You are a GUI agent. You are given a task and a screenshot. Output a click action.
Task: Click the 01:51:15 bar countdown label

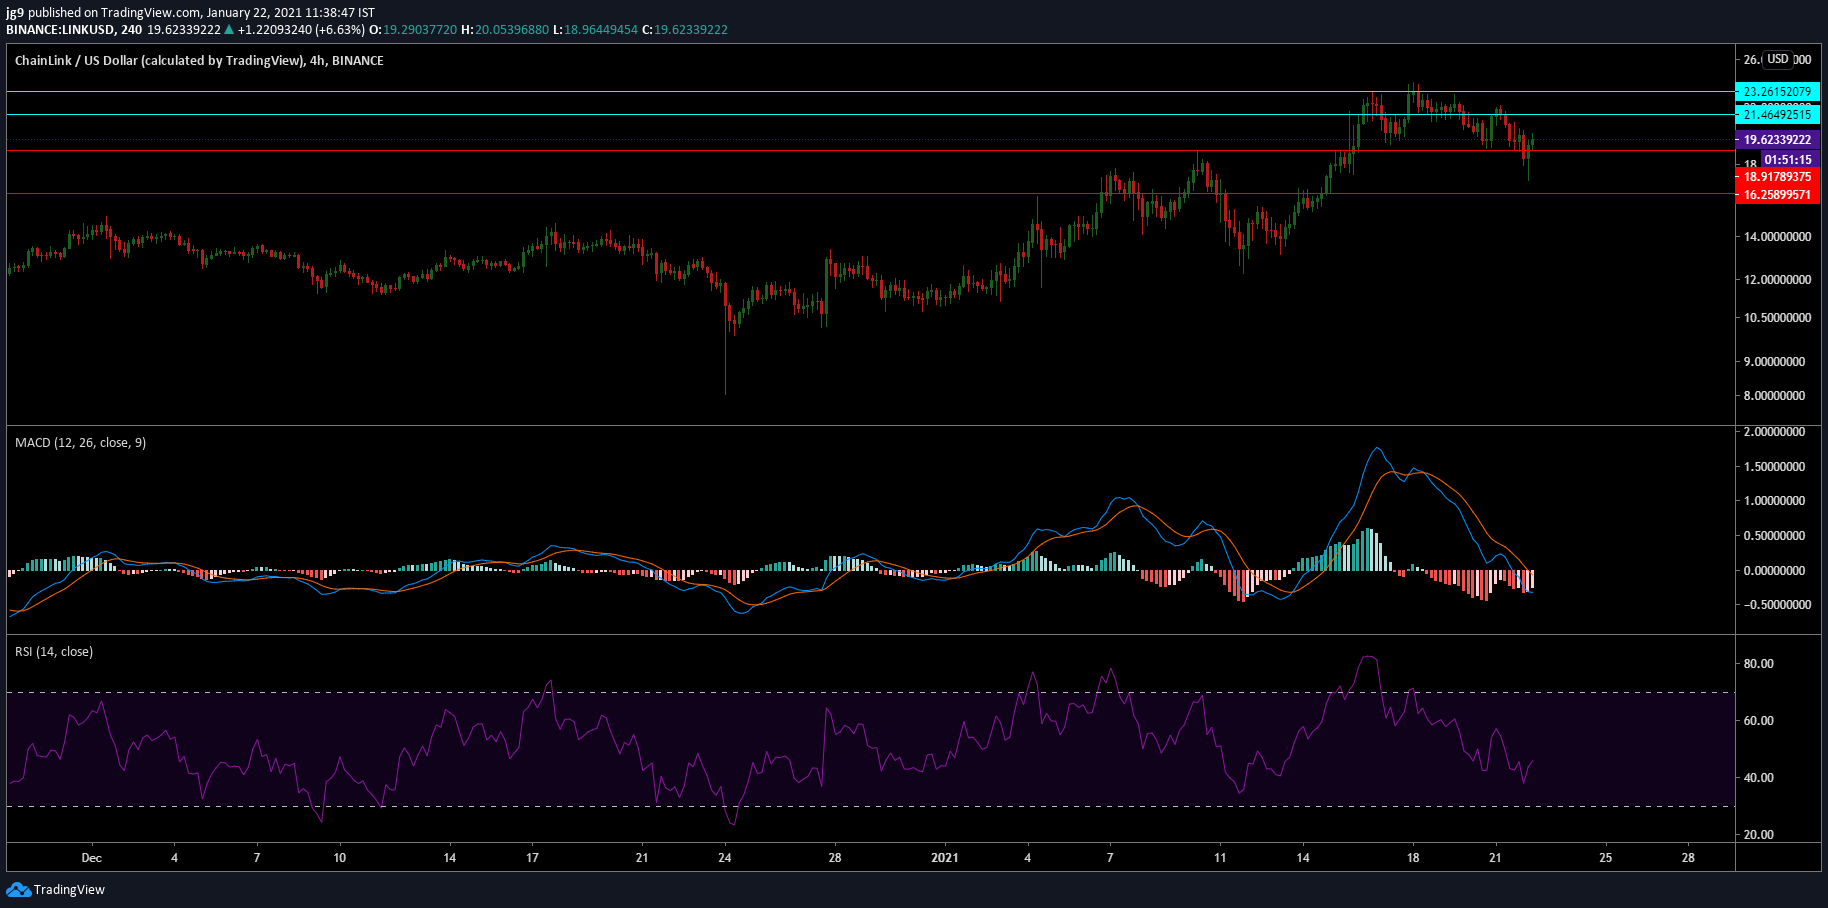[1788, 160]
